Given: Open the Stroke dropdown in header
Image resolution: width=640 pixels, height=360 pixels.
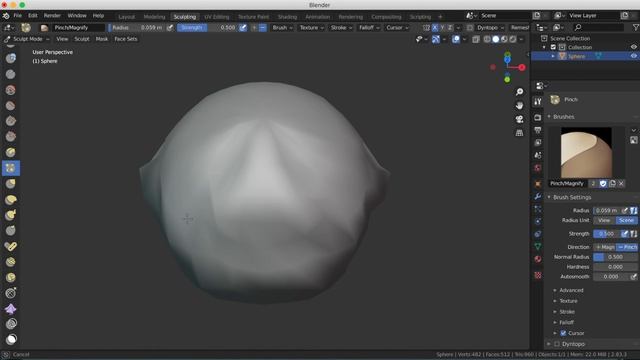Looking at the screenshot, I should pyautogui.click(x=341, y=28).
